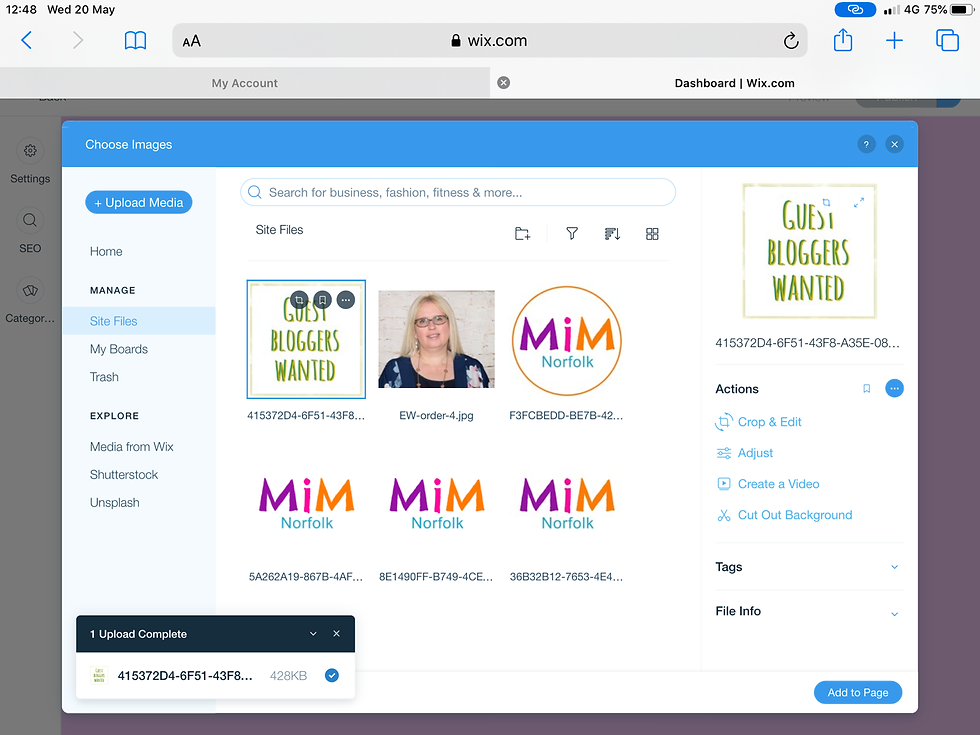Select the circular MiM Norfolk logo
Viewport: 980px width, 735px height.
567,341
